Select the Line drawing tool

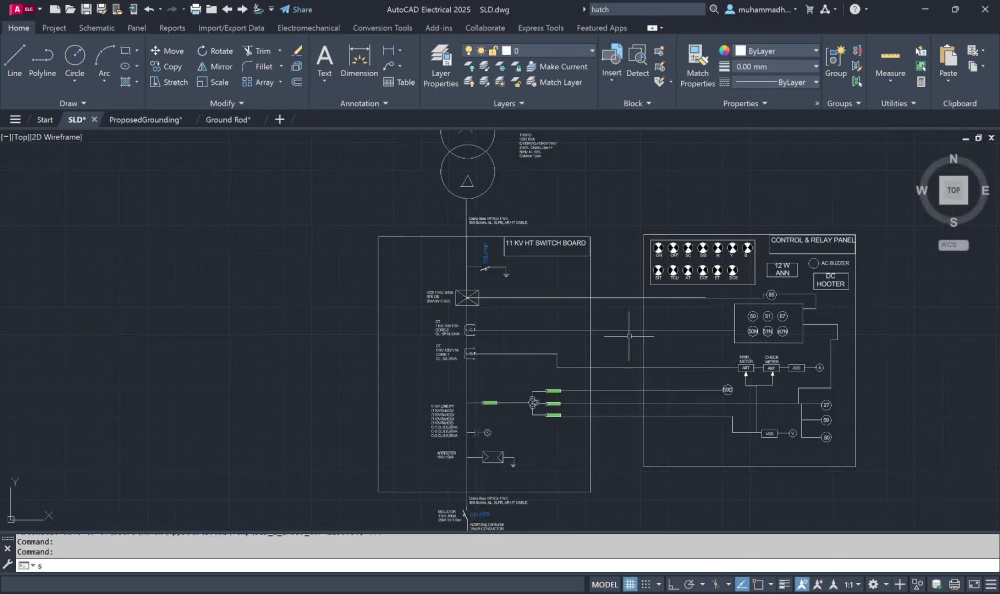(x=15, y=61)
